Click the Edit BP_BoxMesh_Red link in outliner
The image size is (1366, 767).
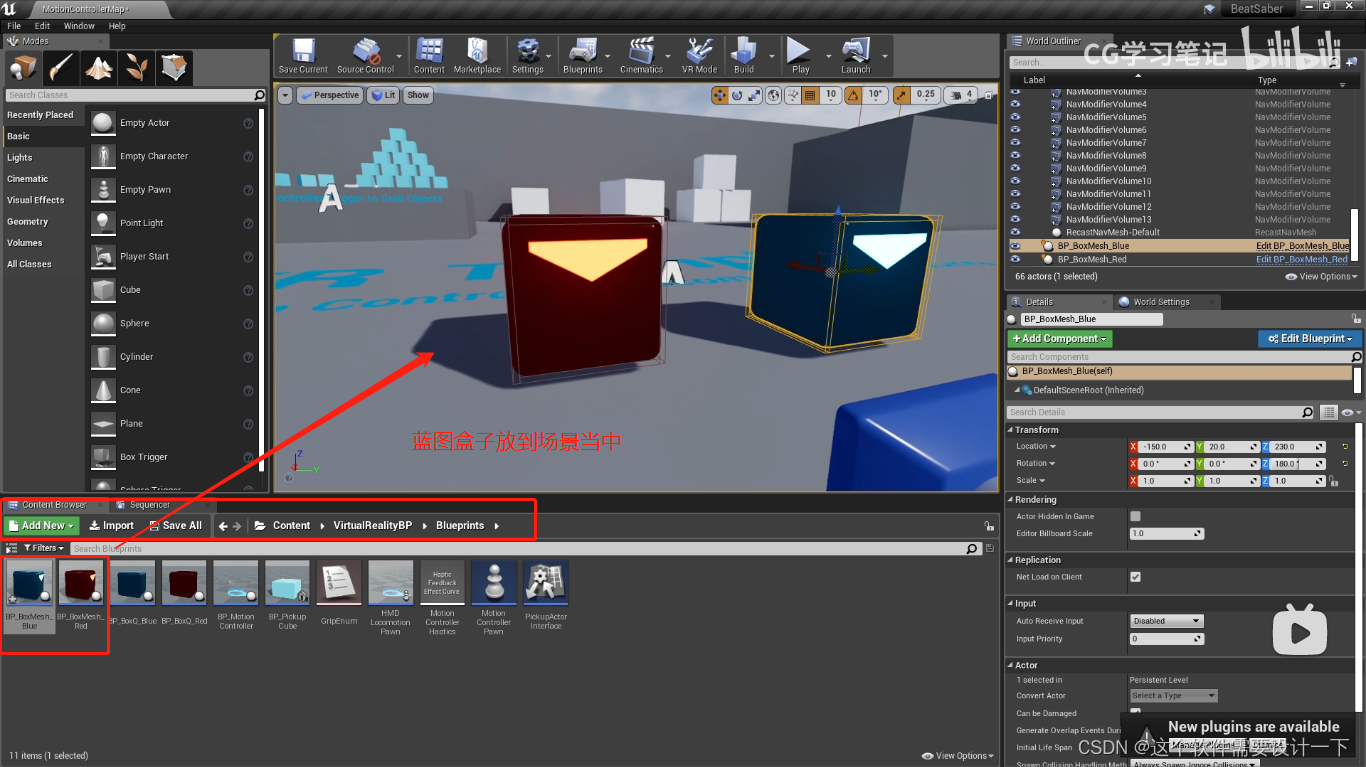(x=1302, y=259)
